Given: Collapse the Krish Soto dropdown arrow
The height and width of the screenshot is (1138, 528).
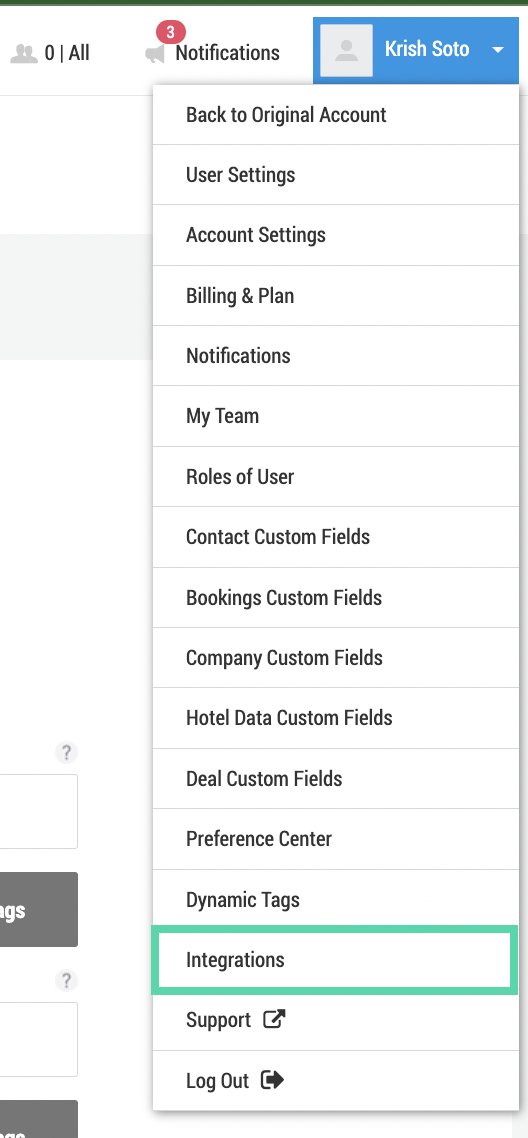Looking at the screenshot, I should pos(498,50).
